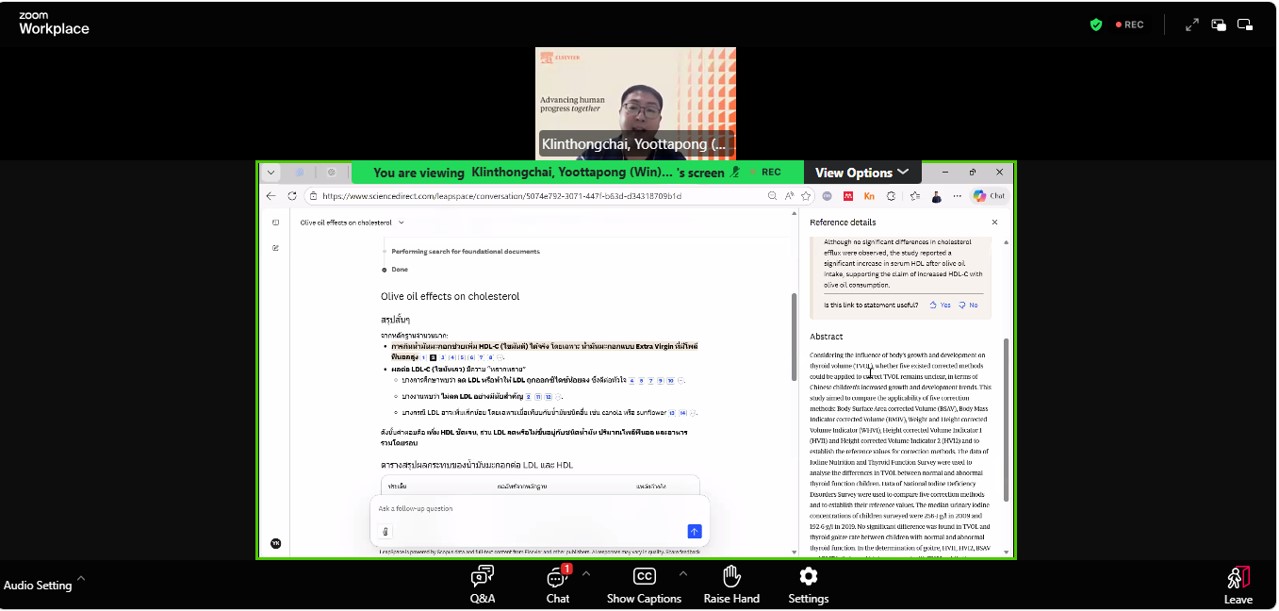The image size is (1279, 611).
Task: Click the attachment icon in question box
Action: pyautogui.click(x=385, y=532)
